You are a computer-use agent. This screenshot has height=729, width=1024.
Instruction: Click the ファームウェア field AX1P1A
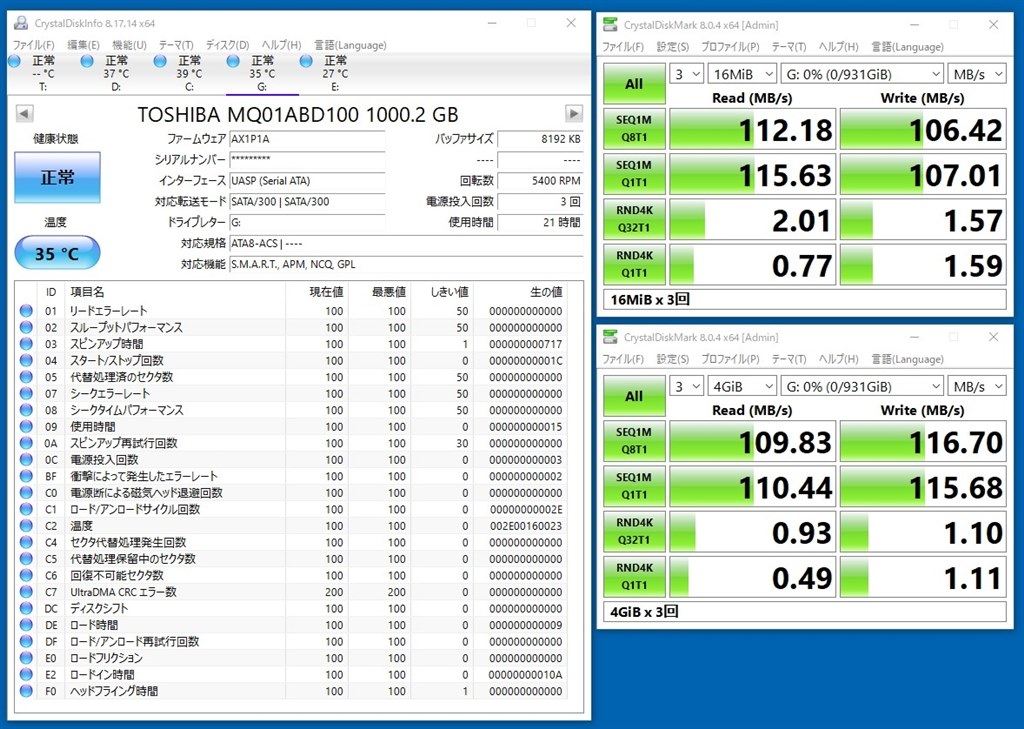(307, 139)
